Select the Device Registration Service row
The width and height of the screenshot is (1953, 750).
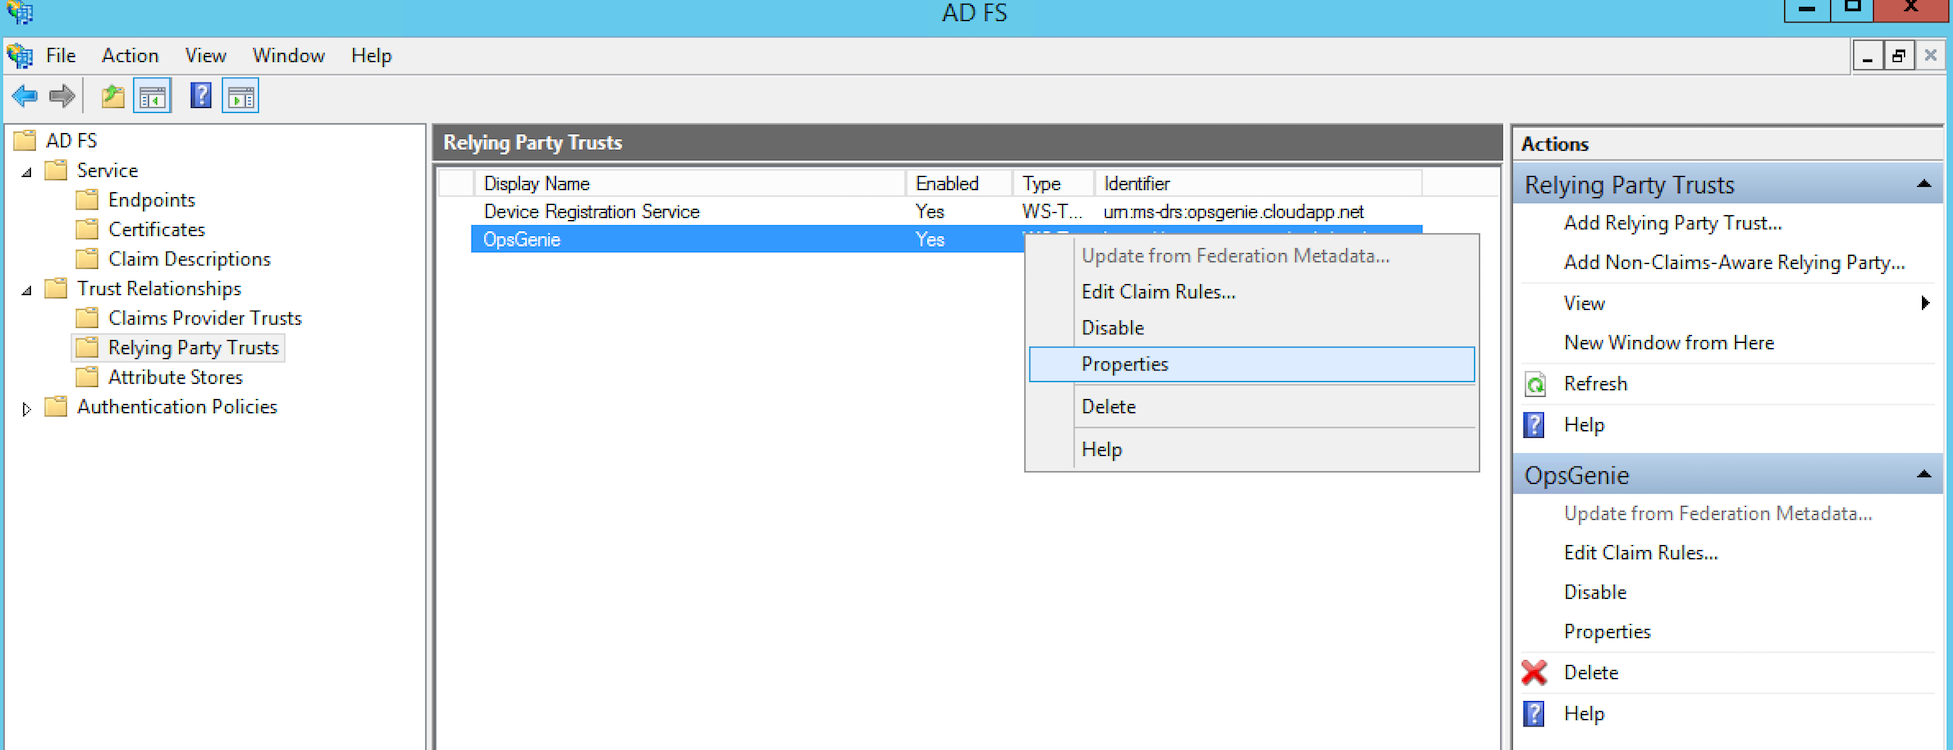coord(946,212)
